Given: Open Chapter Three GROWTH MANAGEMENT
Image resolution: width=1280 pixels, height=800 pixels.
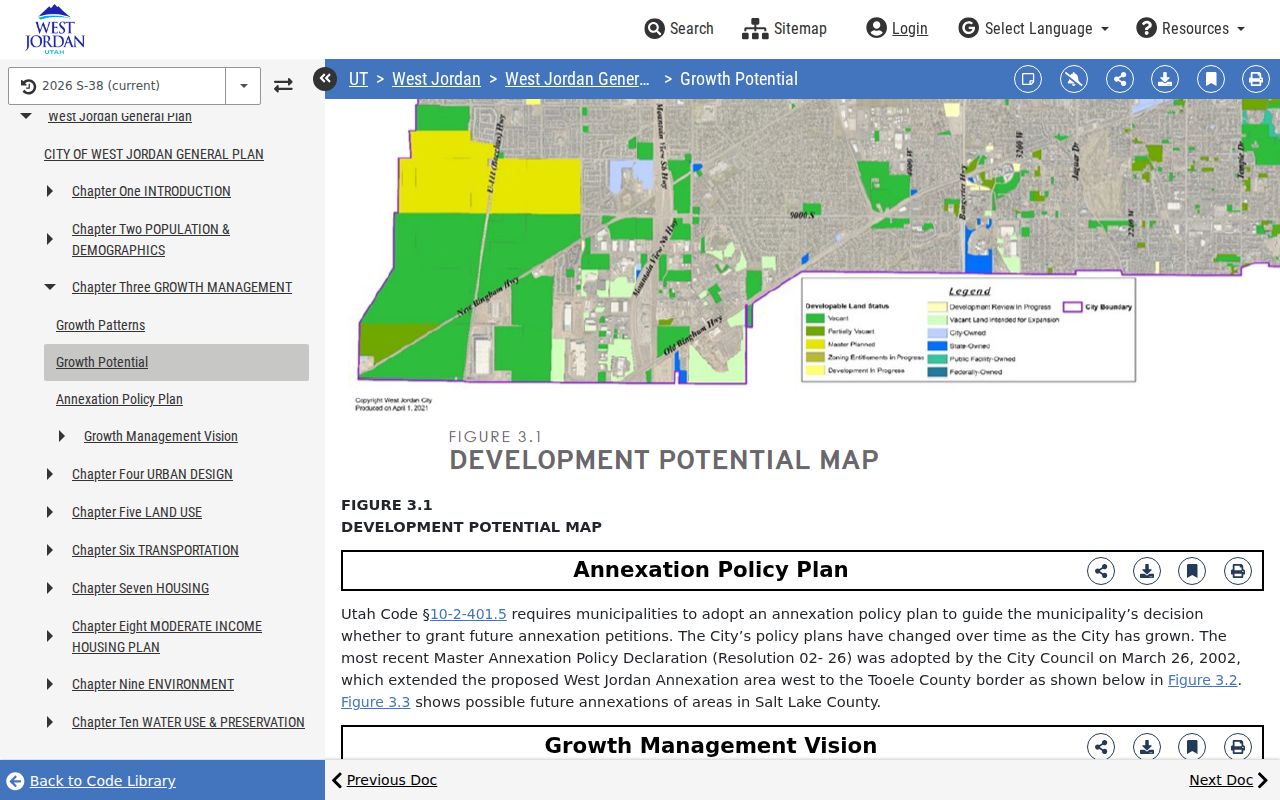Looking at the screenshot, I should tap(182, 287).
